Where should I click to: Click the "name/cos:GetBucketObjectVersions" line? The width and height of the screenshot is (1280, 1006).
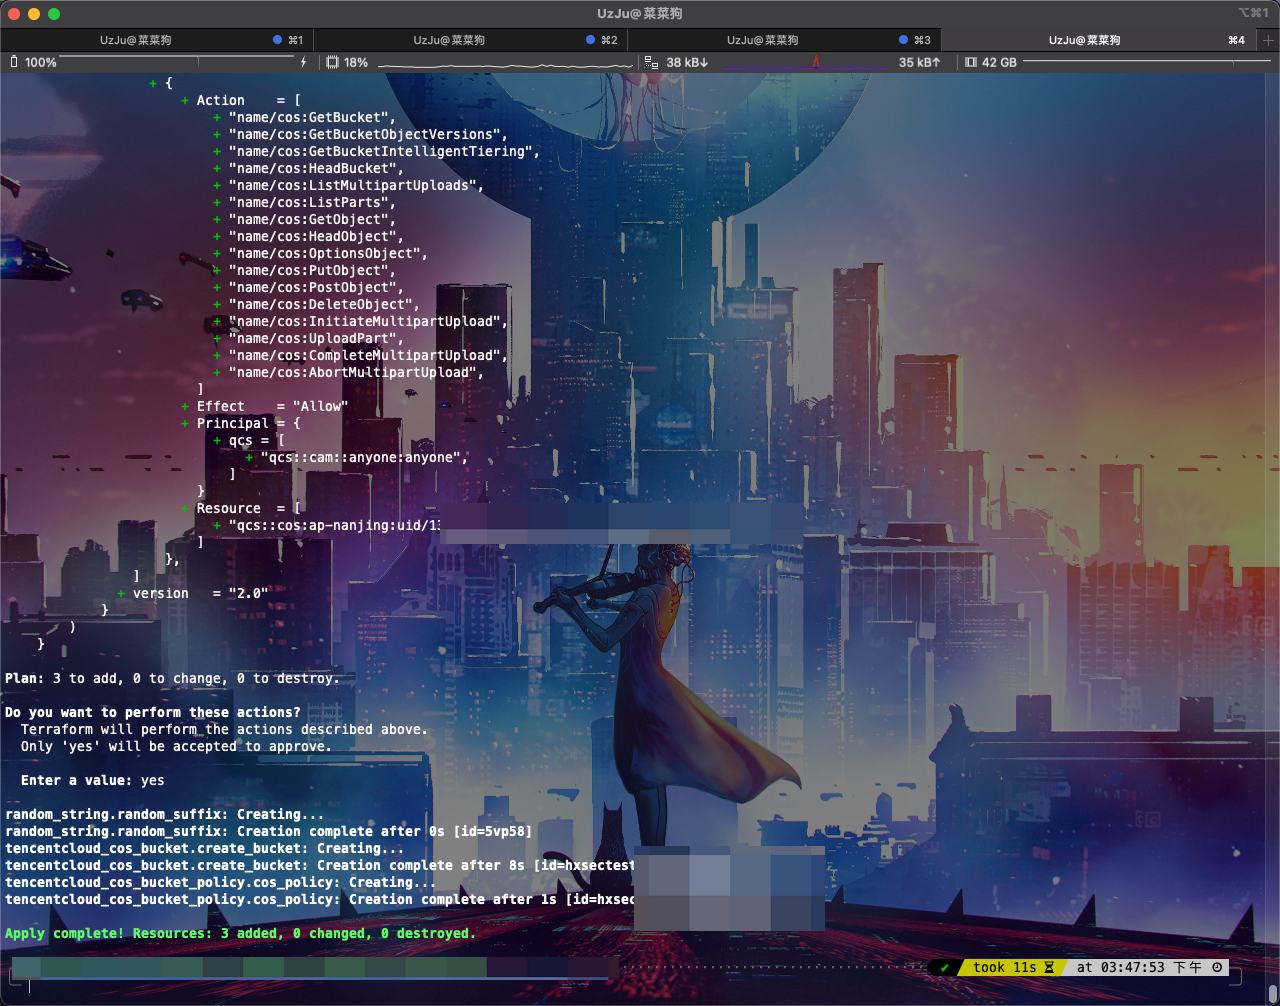tap(361, 134)
